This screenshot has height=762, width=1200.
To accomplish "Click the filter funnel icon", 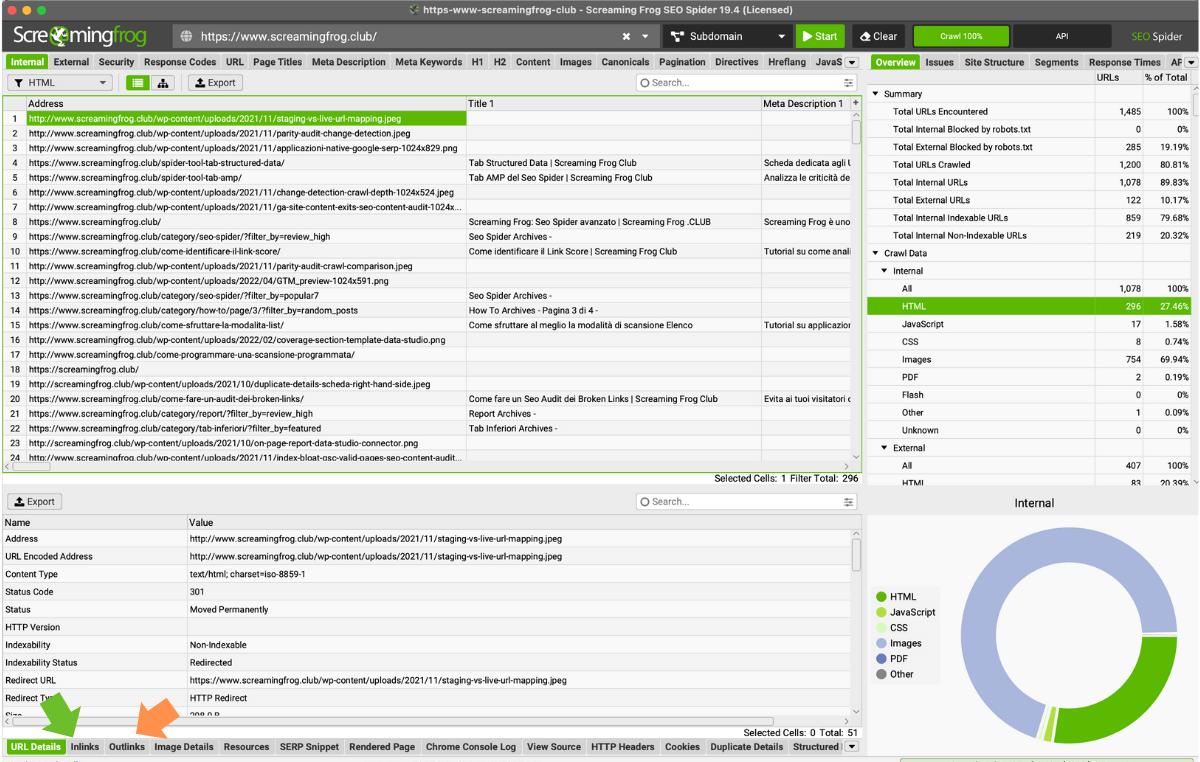I will click(x=18, y=82).
